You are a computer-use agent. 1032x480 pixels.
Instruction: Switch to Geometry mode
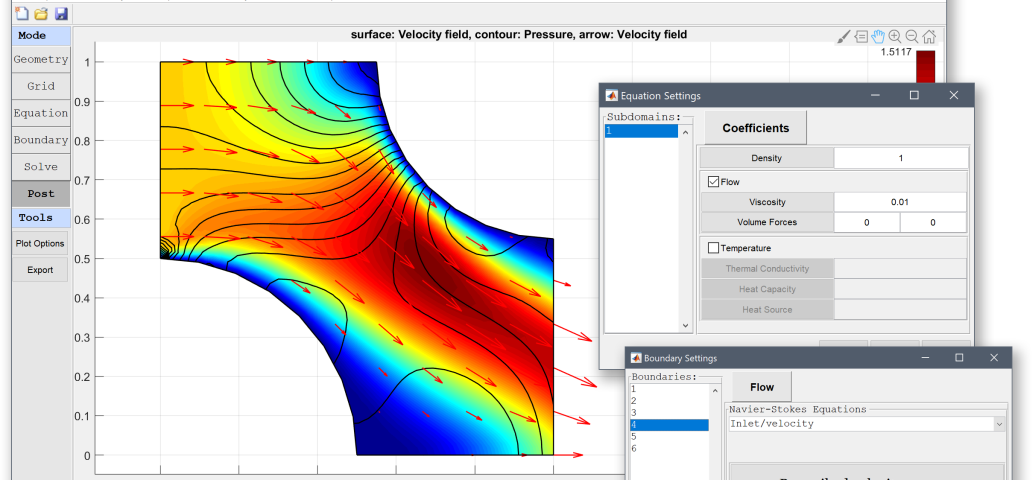coord(41,59)
